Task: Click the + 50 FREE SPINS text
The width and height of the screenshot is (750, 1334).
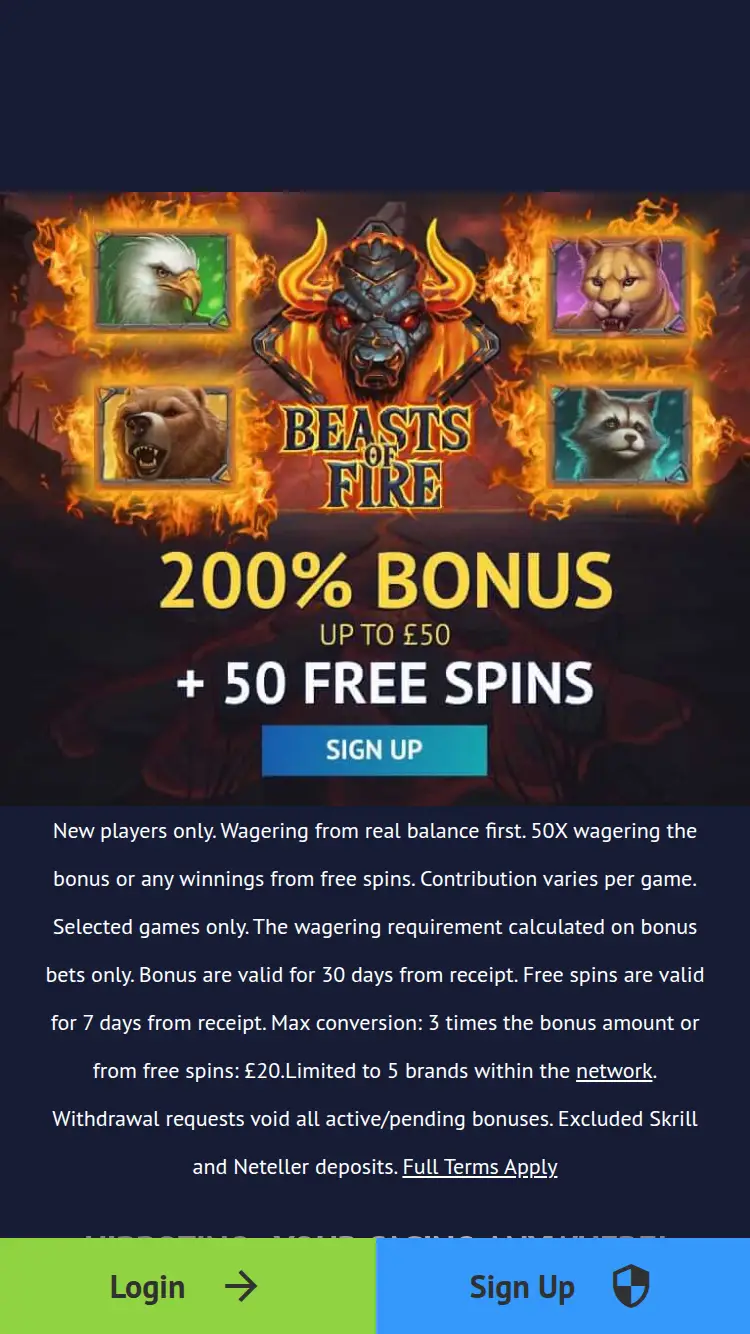Action: pyautogui.click(x=385, y=683)
